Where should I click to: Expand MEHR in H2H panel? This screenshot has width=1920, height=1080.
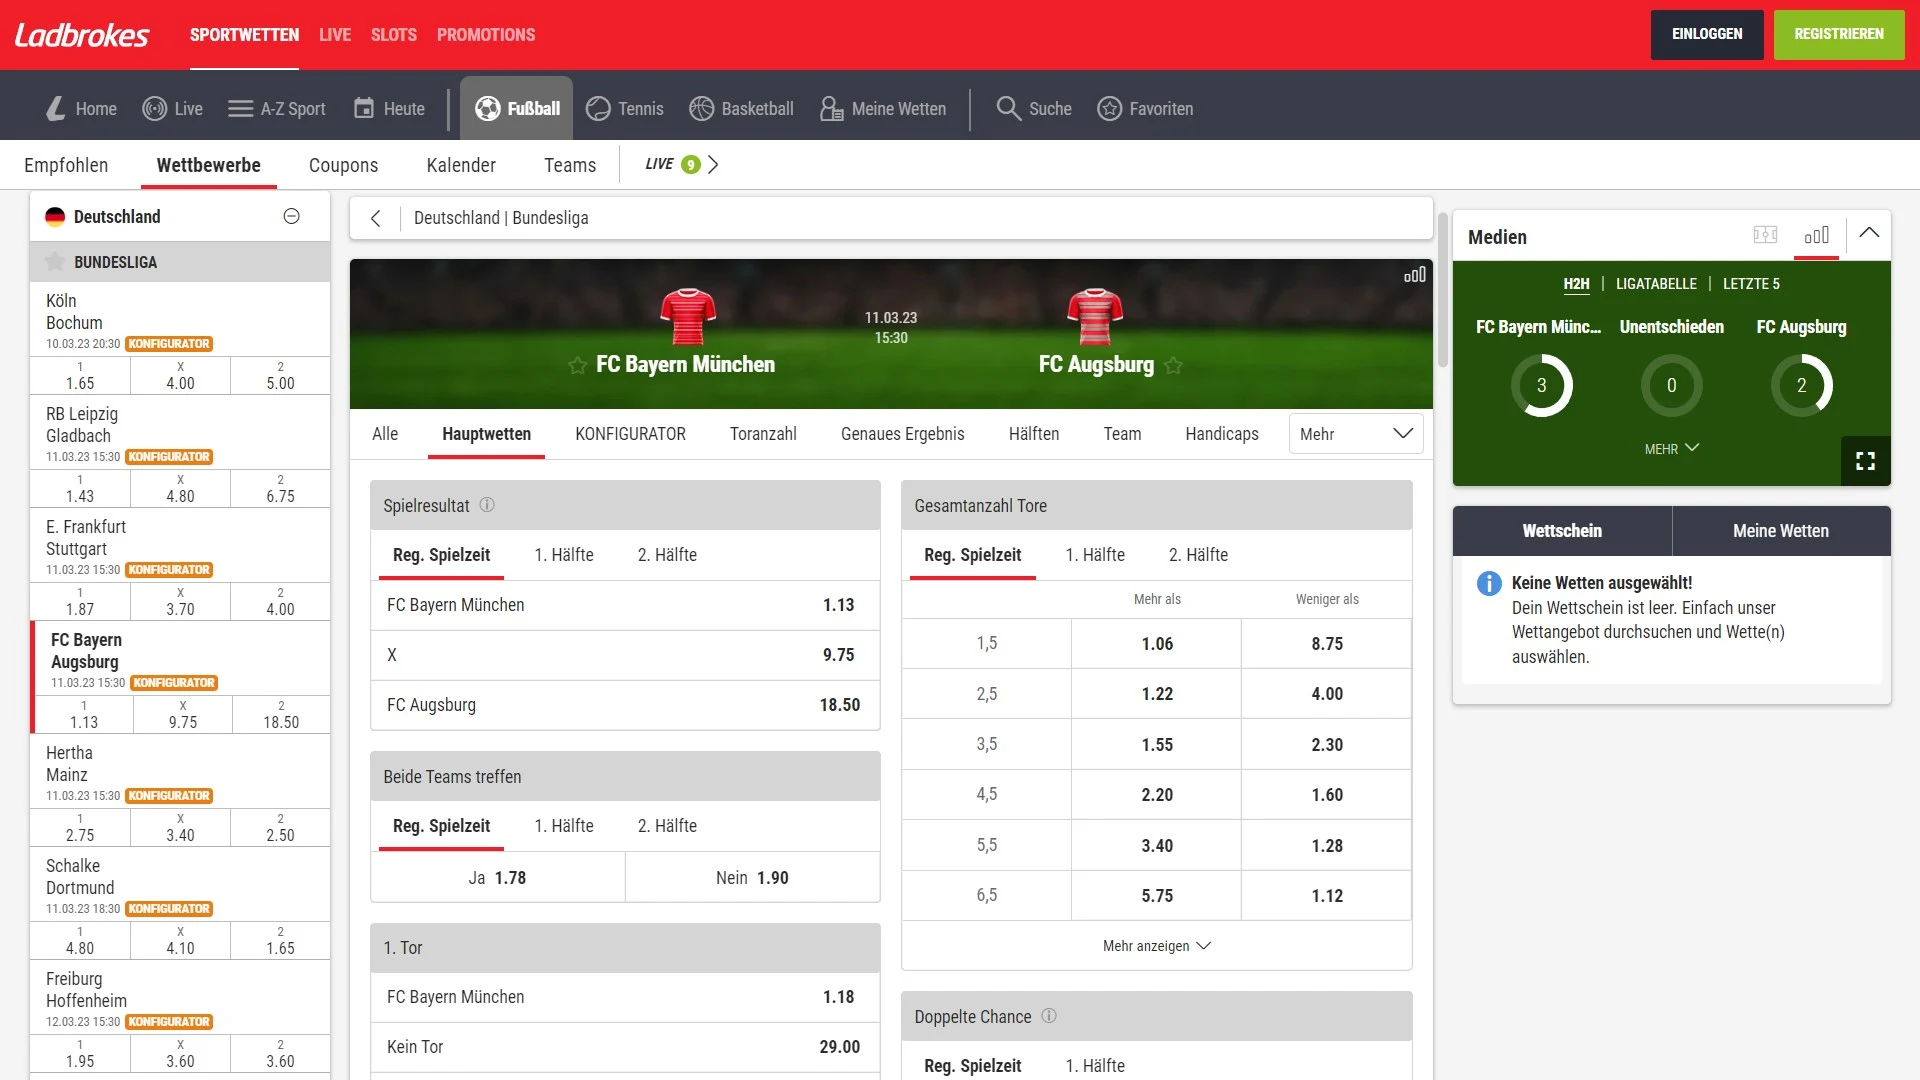coord(1671,449)
